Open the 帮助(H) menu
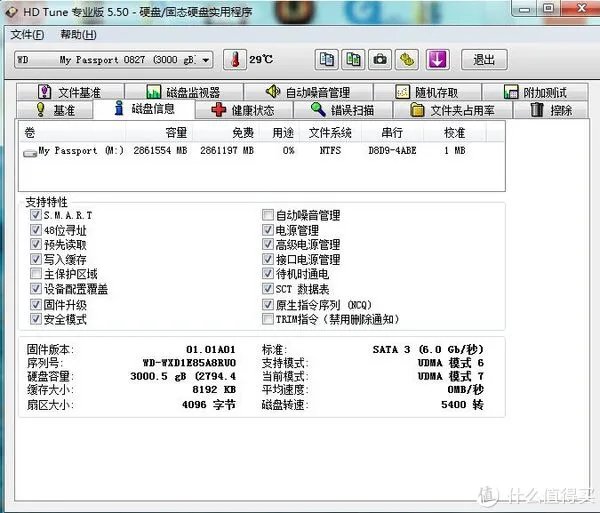The image size is (600, 513). pyautogui.click(x=78, y=35)
